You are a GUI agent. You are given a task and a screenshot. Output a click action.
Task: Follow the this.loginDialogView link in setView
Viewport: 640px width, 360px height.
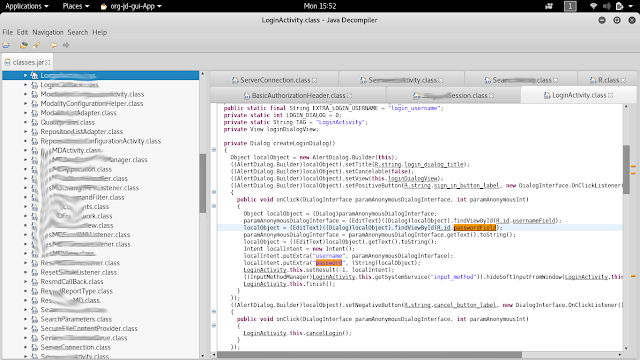(413, 178)
